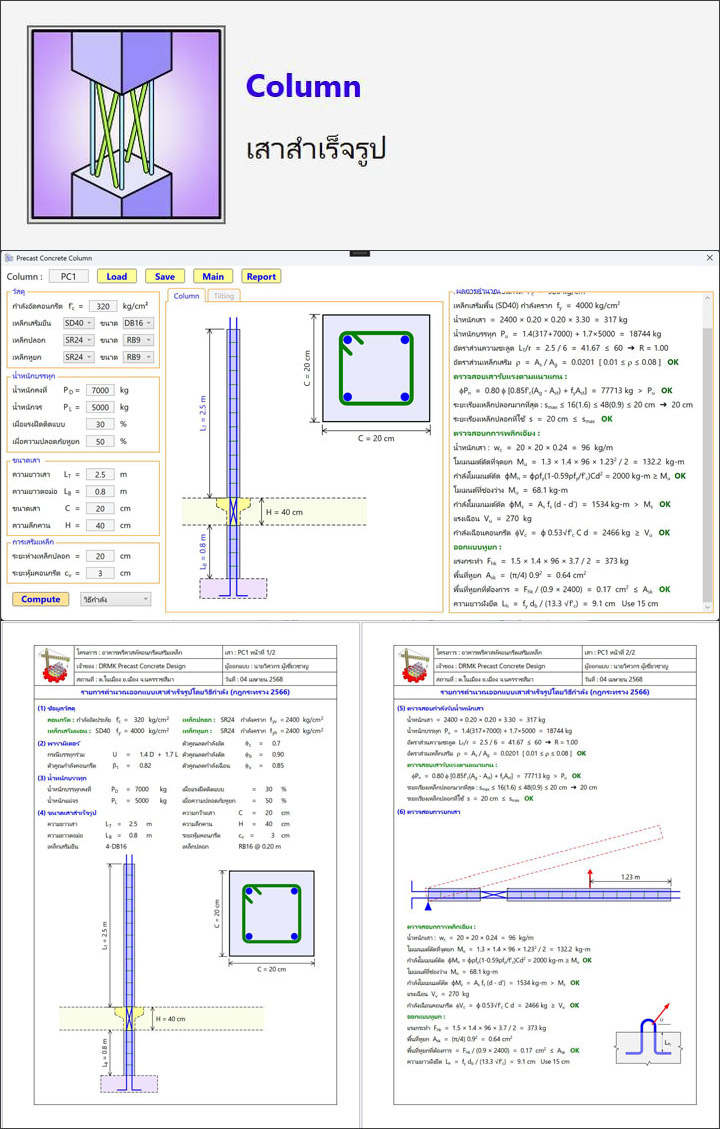
Task: Click the LT column length field 2.5
Action: 99,474
